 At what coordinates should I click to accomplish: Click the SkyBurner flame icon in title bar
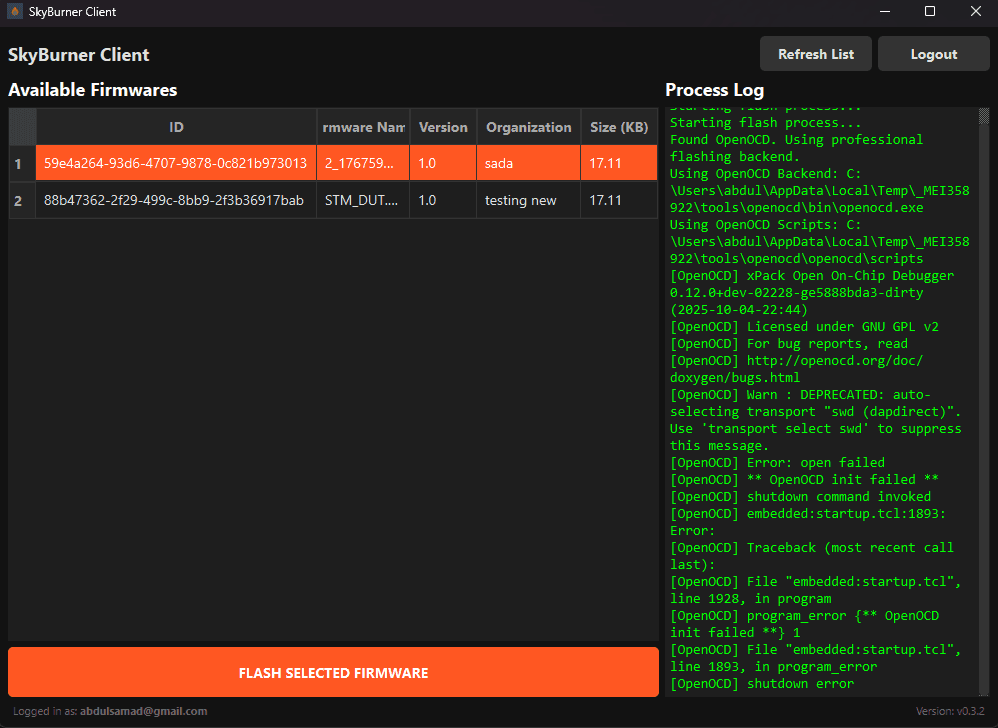(14, 11)
